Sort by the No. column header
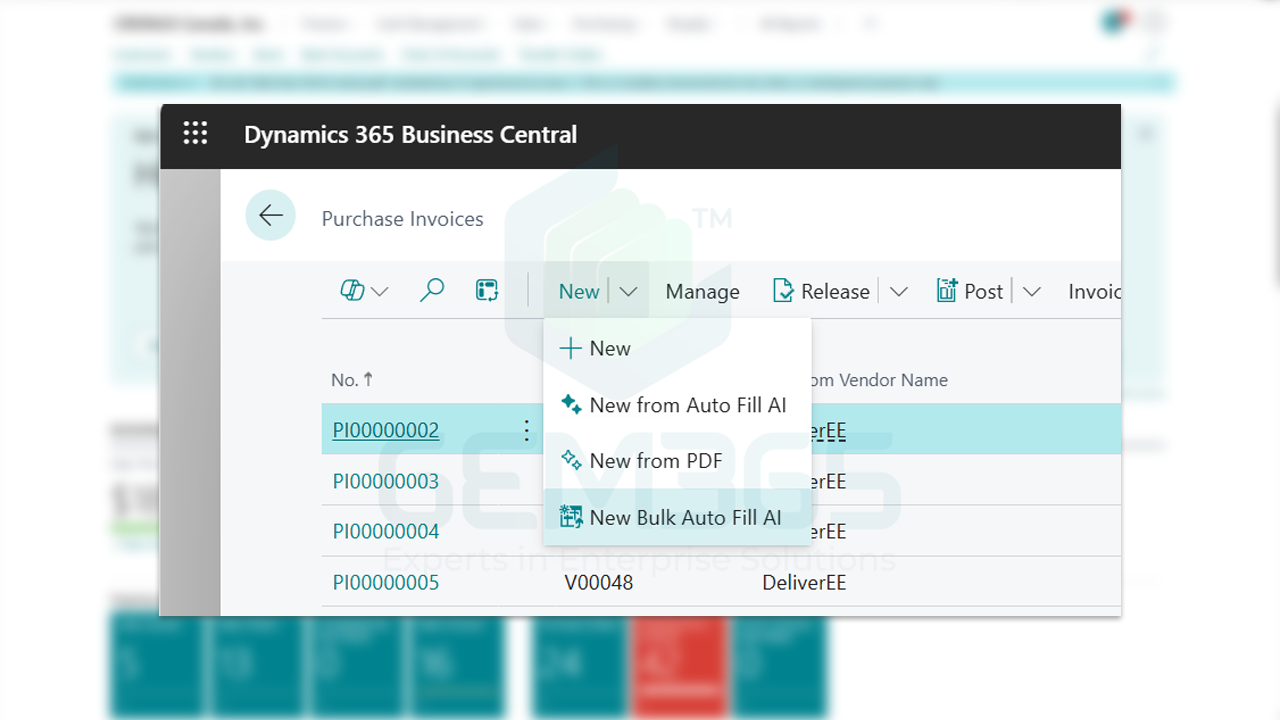This screenshot has height=720, width=1280. pyautogui.click(x=353, y=380)
